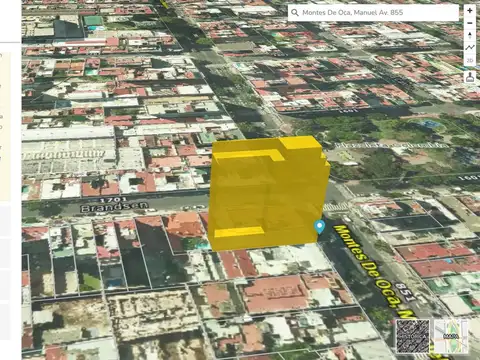Screen dimensions: 480x360
Task: Click the search magnifier icon
Action: click(295, 13)
